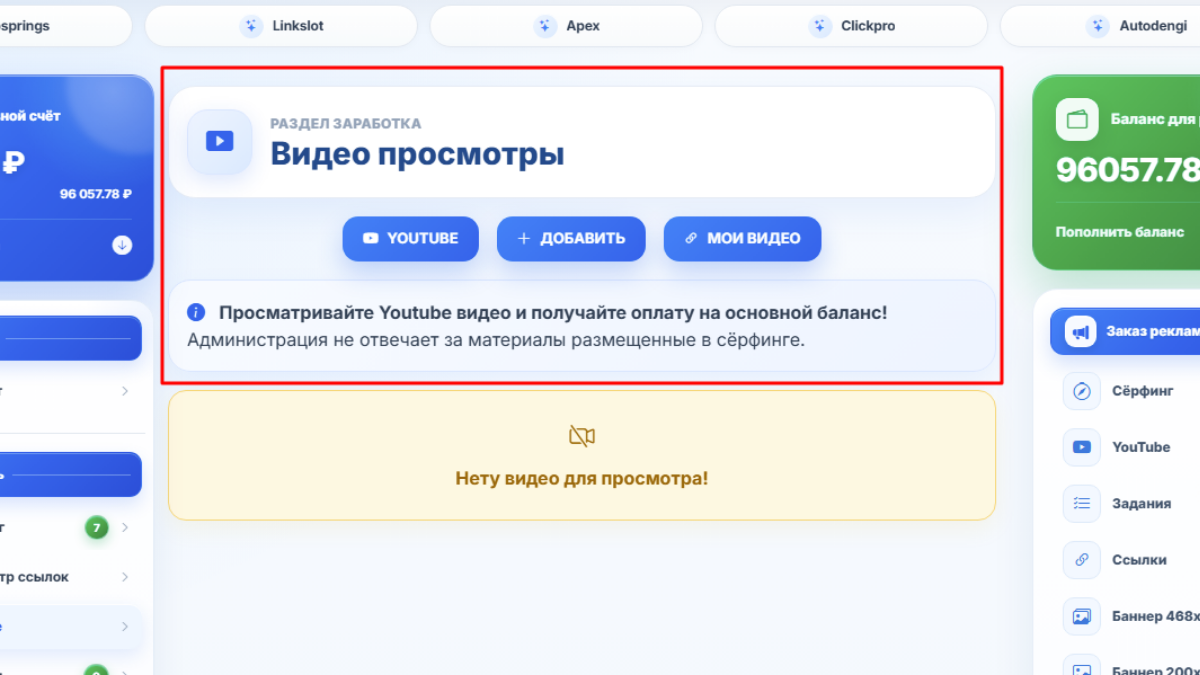Click the image icon beside Баннер 468x
Screen dimensions: 1200x675
1081,616
